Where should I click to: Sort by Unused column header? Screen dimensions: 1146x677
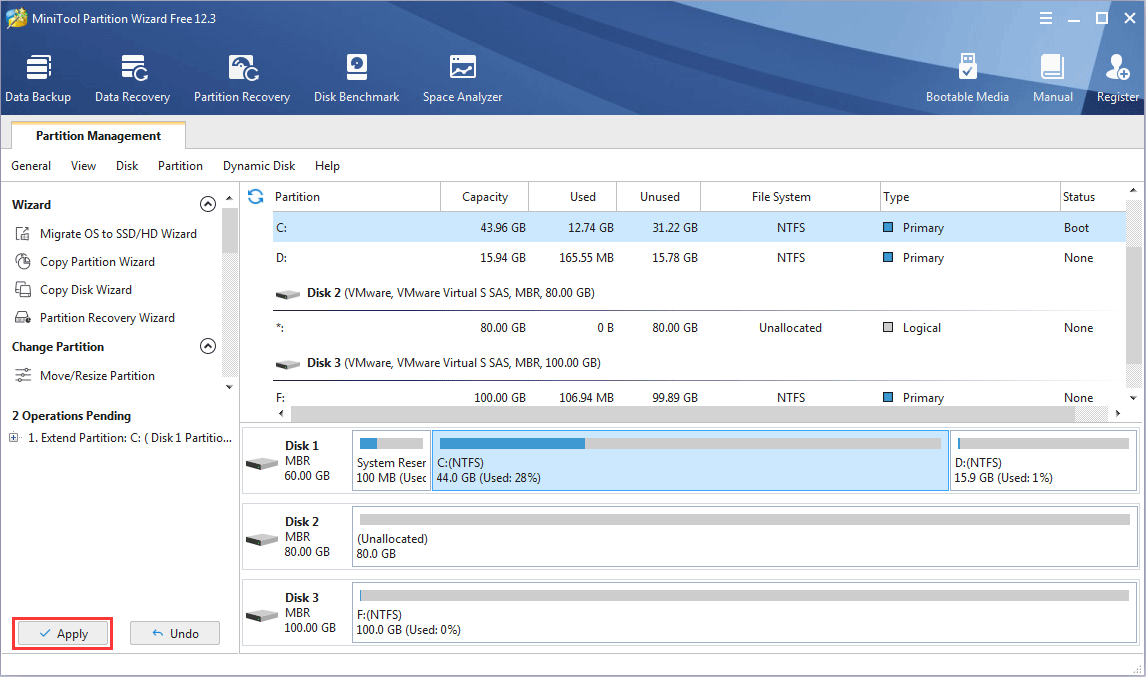(x=659, y=197)
